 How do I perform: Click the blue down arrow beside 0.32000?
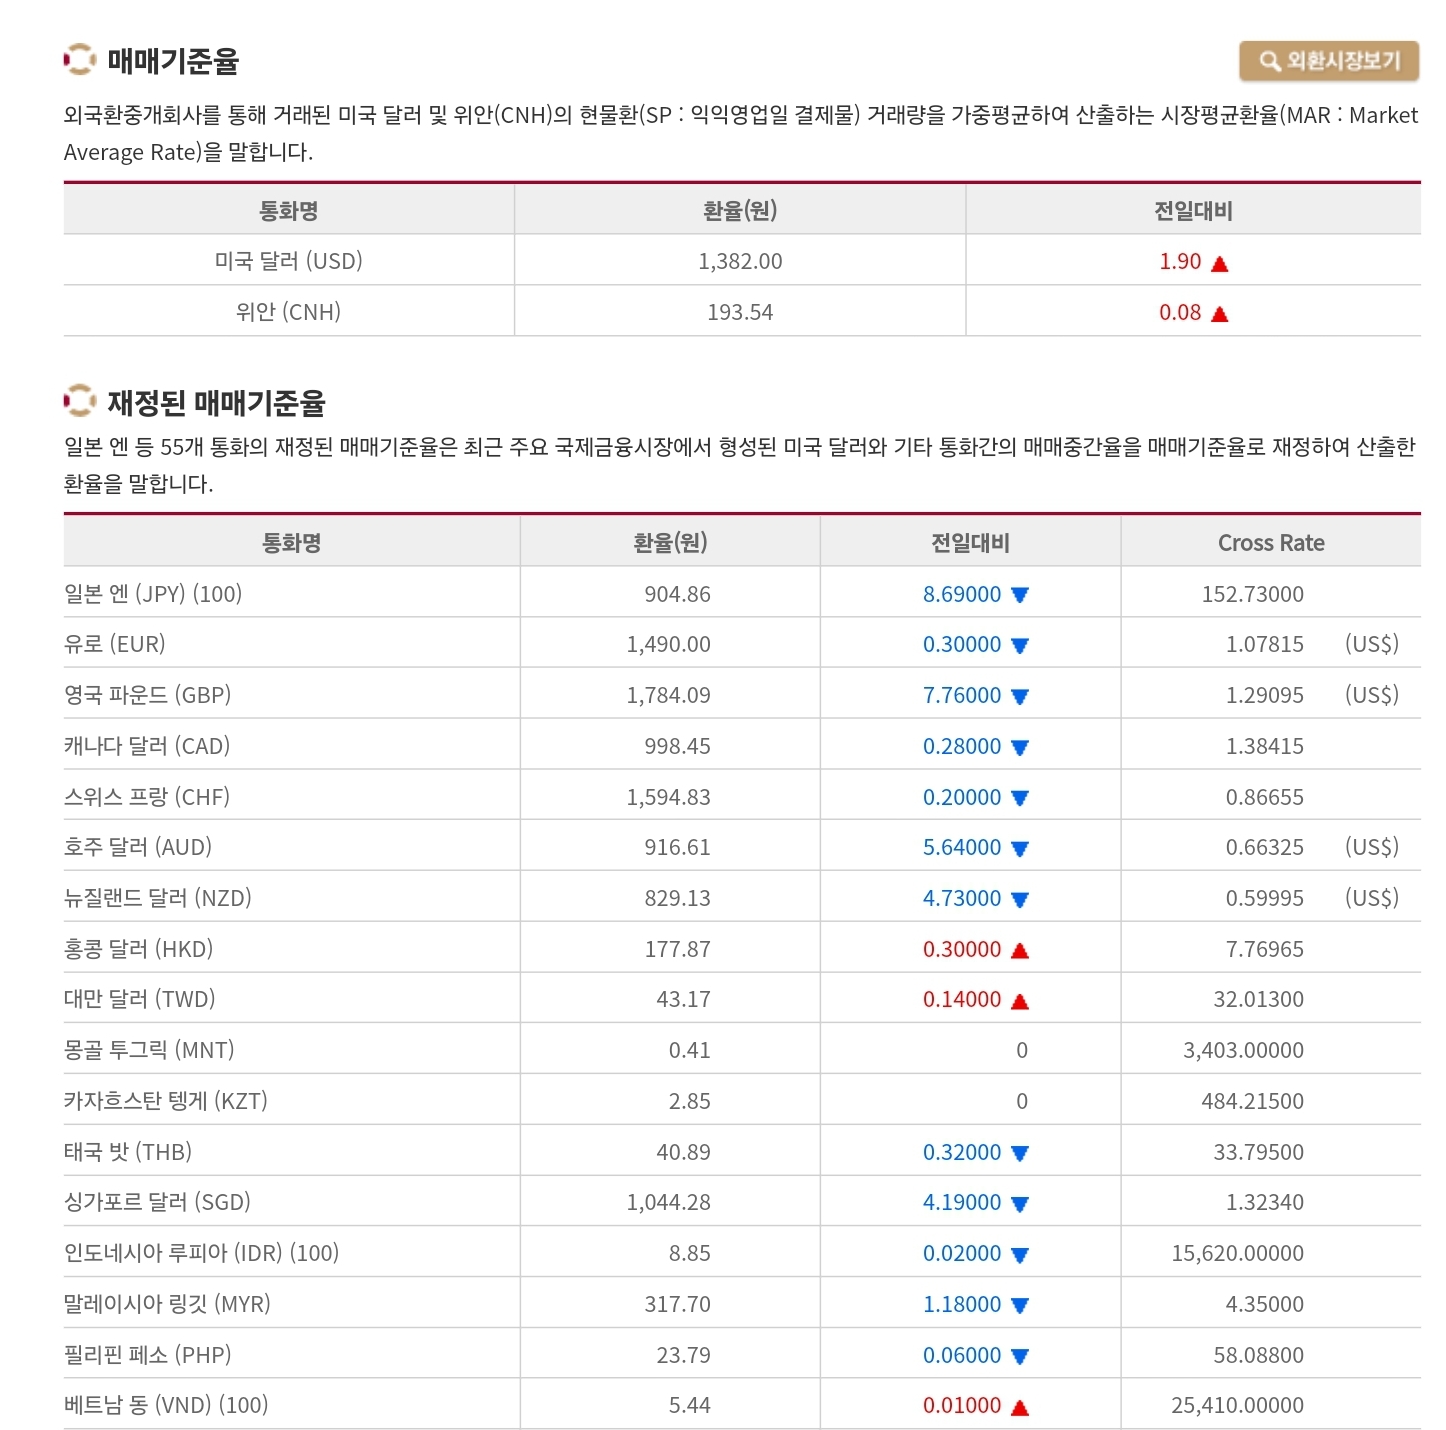tap(1020, 1153)
